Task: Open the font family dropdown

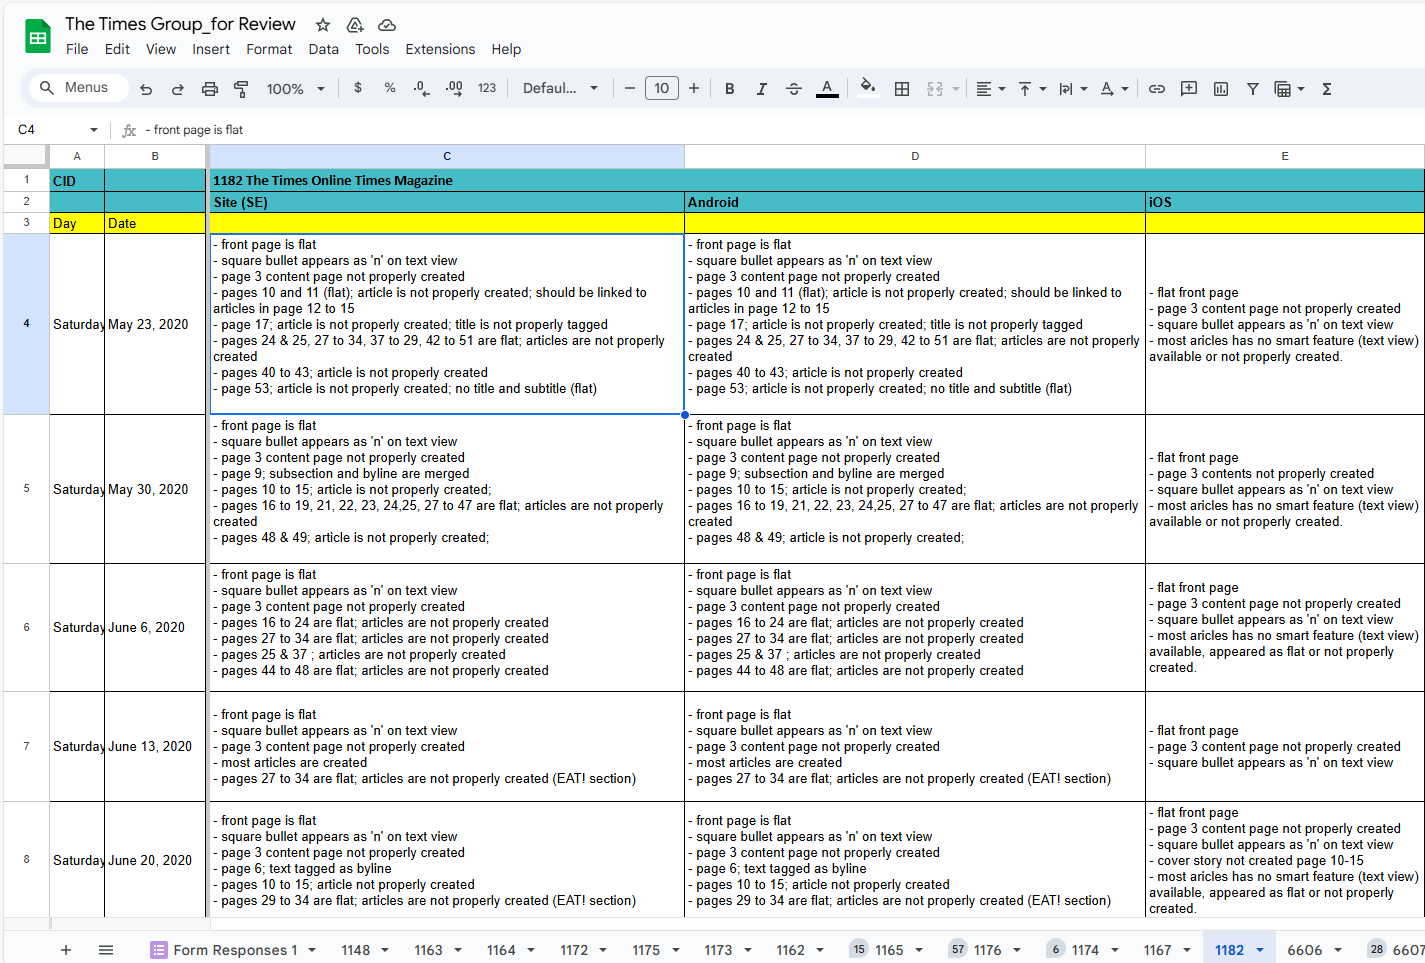Action: tap(560, 88)
